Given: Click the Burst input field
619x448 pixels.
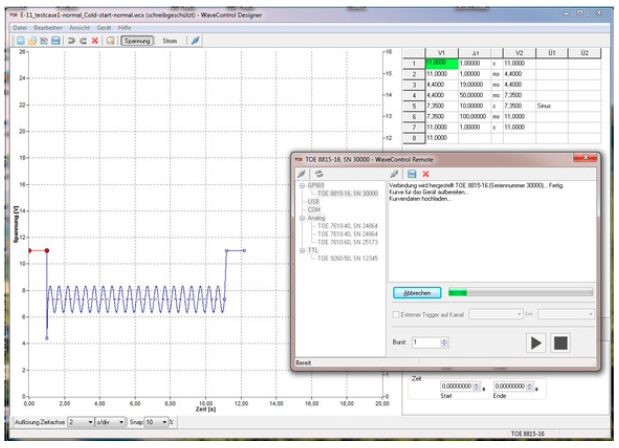Looking at the screenshot, I should pos(427,343).
